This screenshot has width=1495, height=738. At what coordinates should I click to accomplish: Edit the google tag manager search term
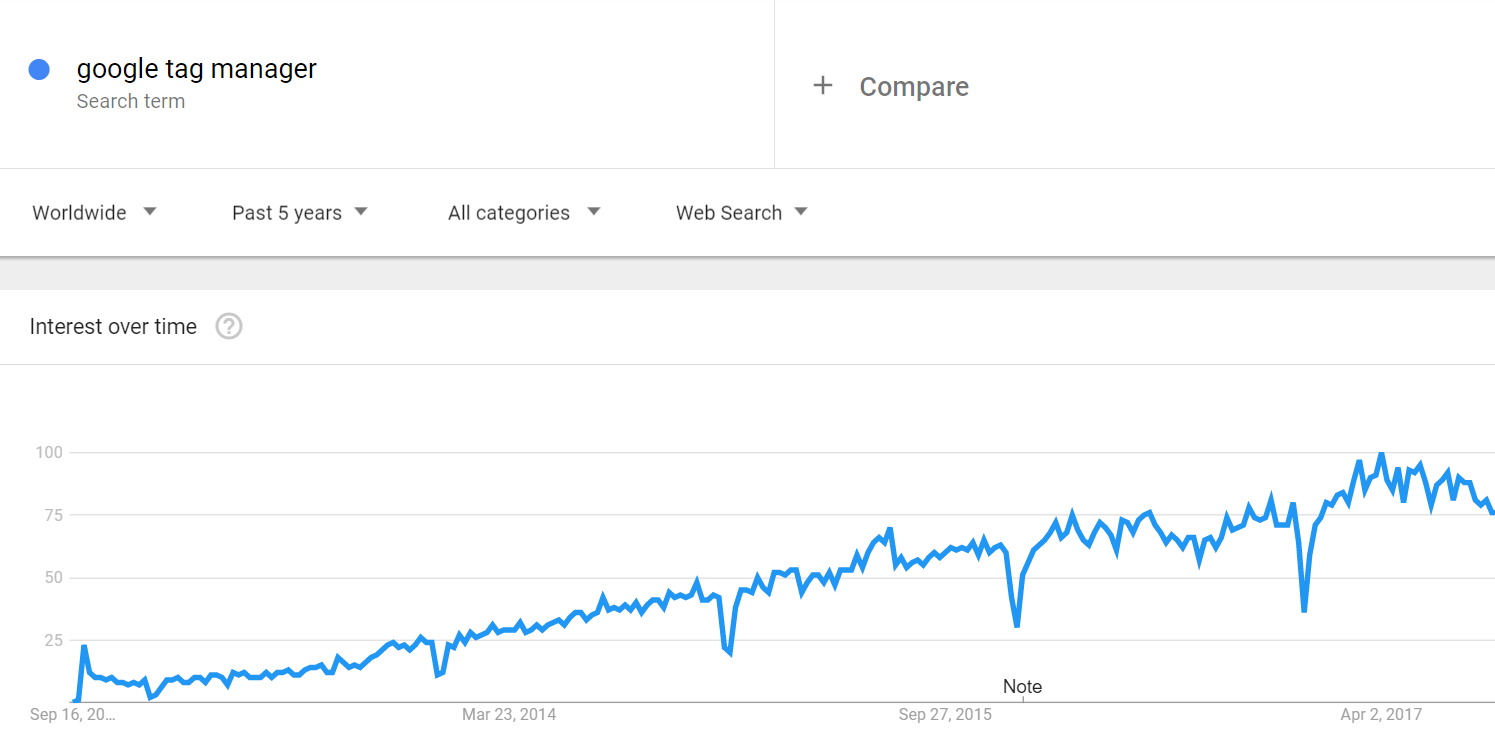[x=197, y=69]
